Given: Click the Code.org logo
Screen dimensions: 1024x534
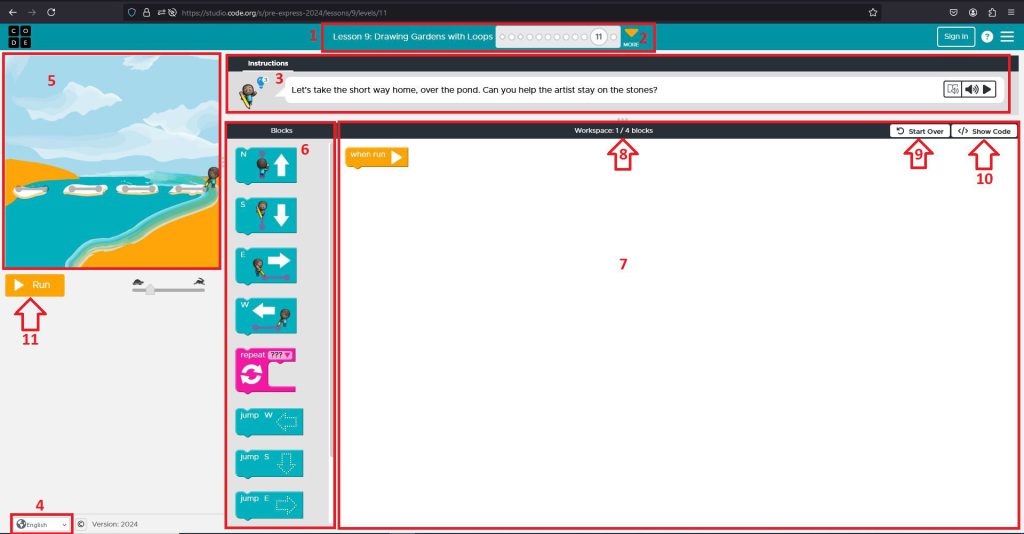Looking at the screenshot, I should pos(19,36).
